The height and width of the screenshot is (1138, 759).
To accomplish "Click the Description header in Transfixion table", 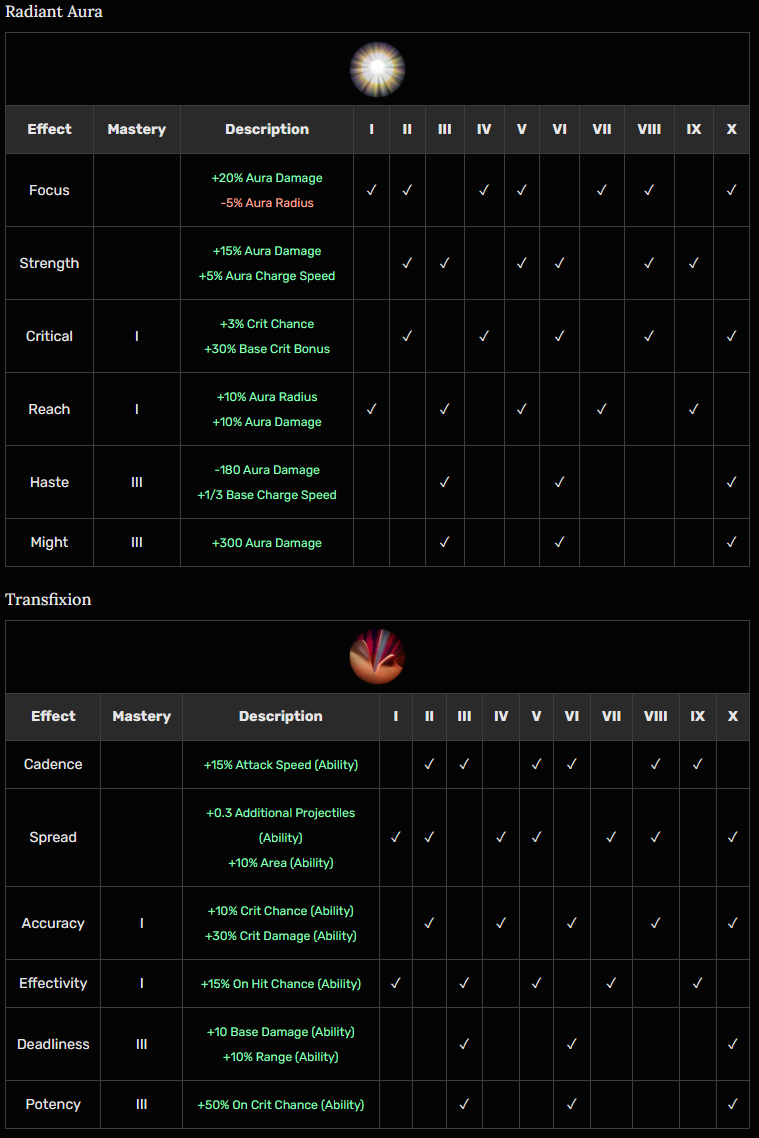I will click(x=281, y=716).
